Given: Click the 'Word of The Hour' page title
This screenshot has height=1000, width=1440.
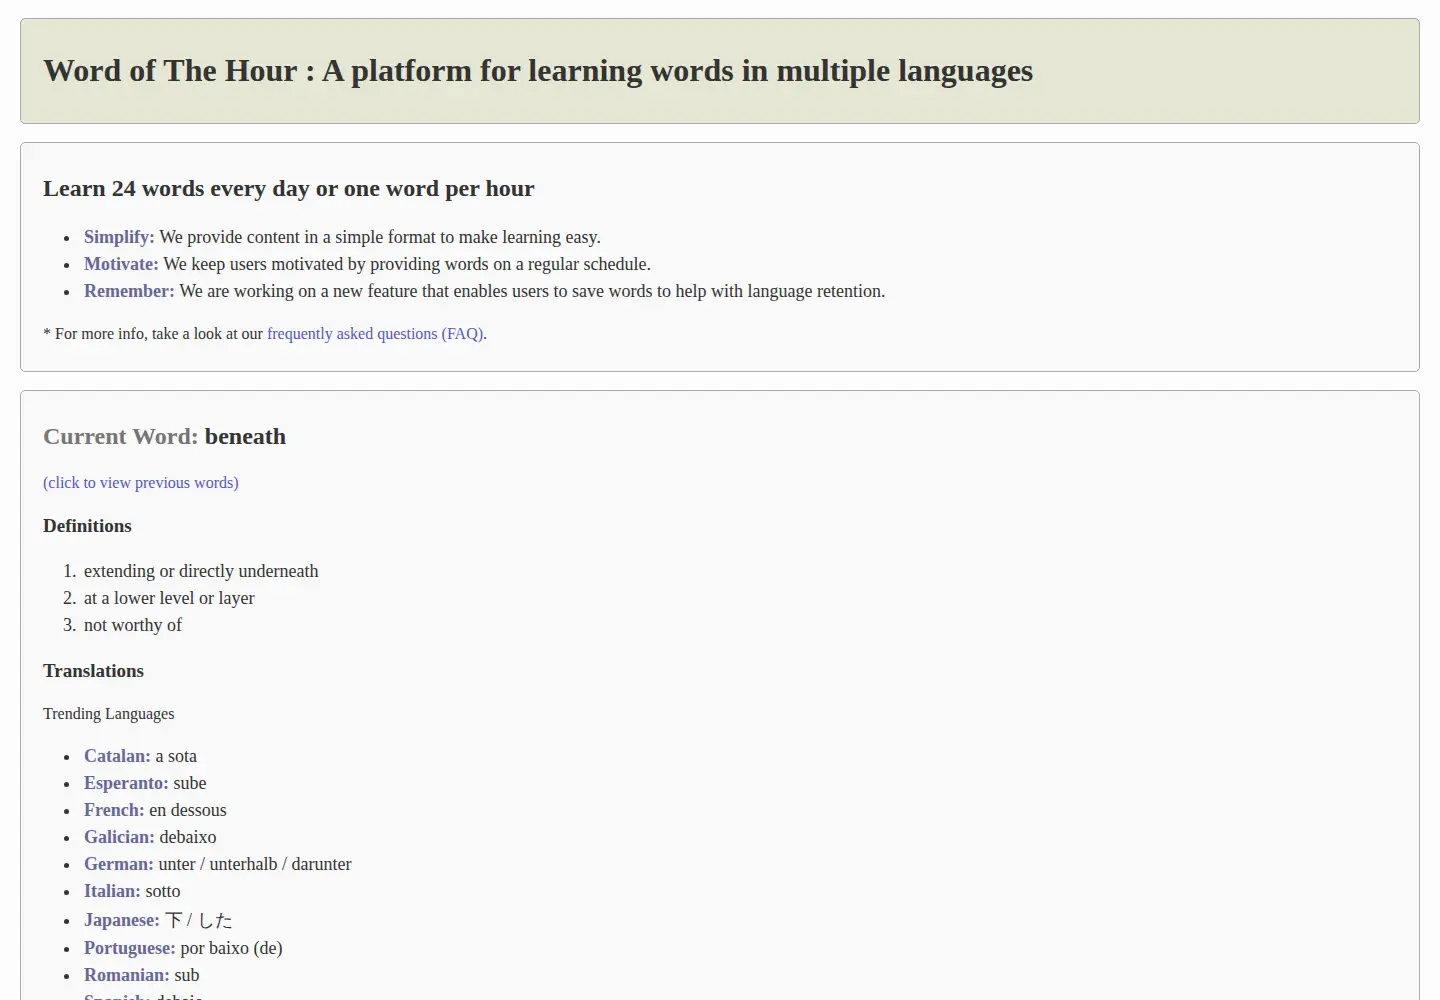Looking at the screenshot, I should pyautogui.click(x=538, y=71).
